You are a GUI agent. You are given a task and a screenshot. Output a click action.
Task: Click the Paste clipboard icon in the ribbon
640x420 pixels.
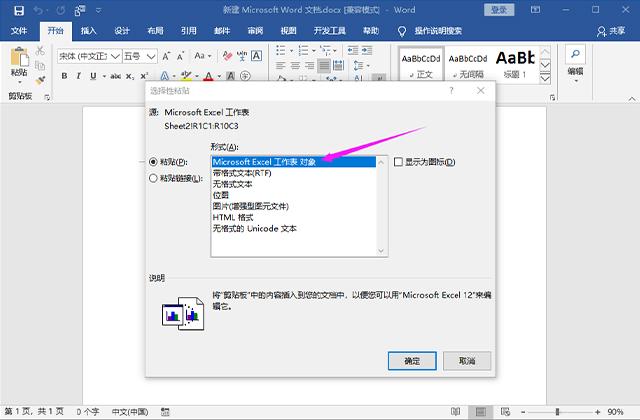point(19,57)
